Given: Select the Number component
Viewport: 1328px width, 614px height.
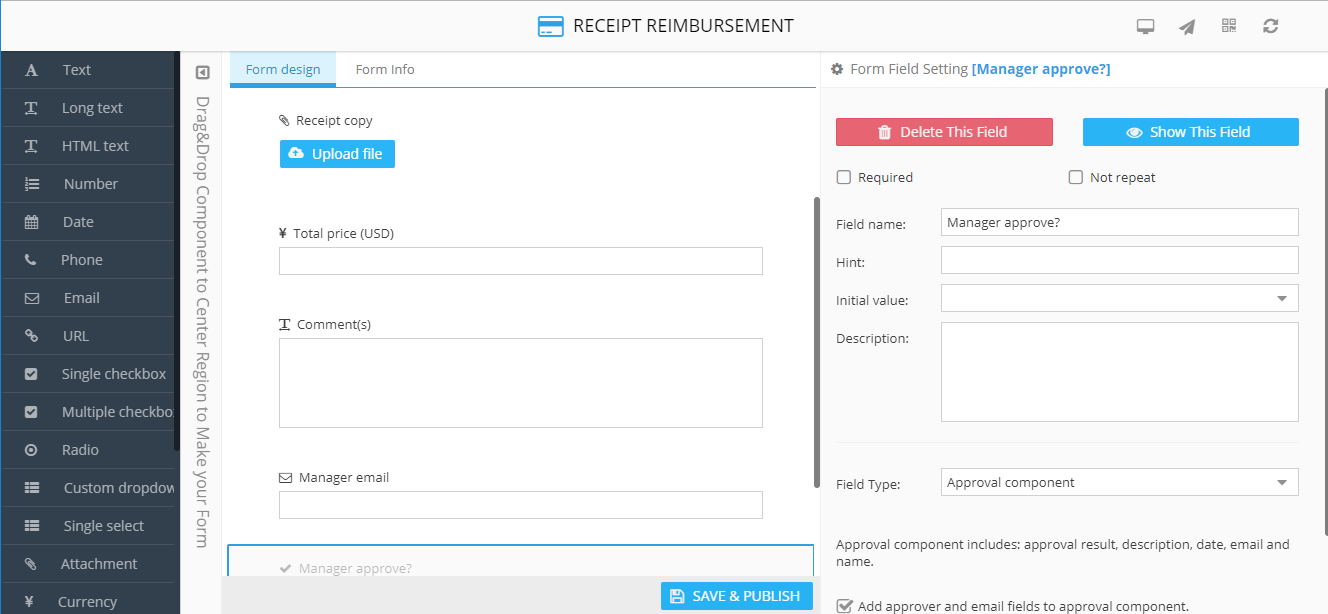Looking at the screenshot, I should (x=88, y=184).
